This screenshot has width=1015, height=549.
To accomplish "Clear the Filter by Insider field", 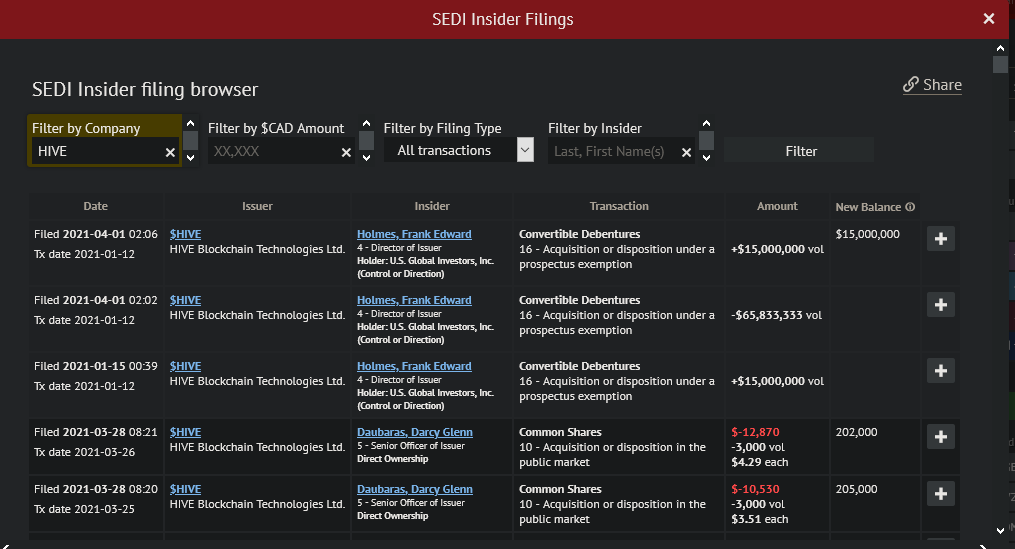I will [686, 152].
